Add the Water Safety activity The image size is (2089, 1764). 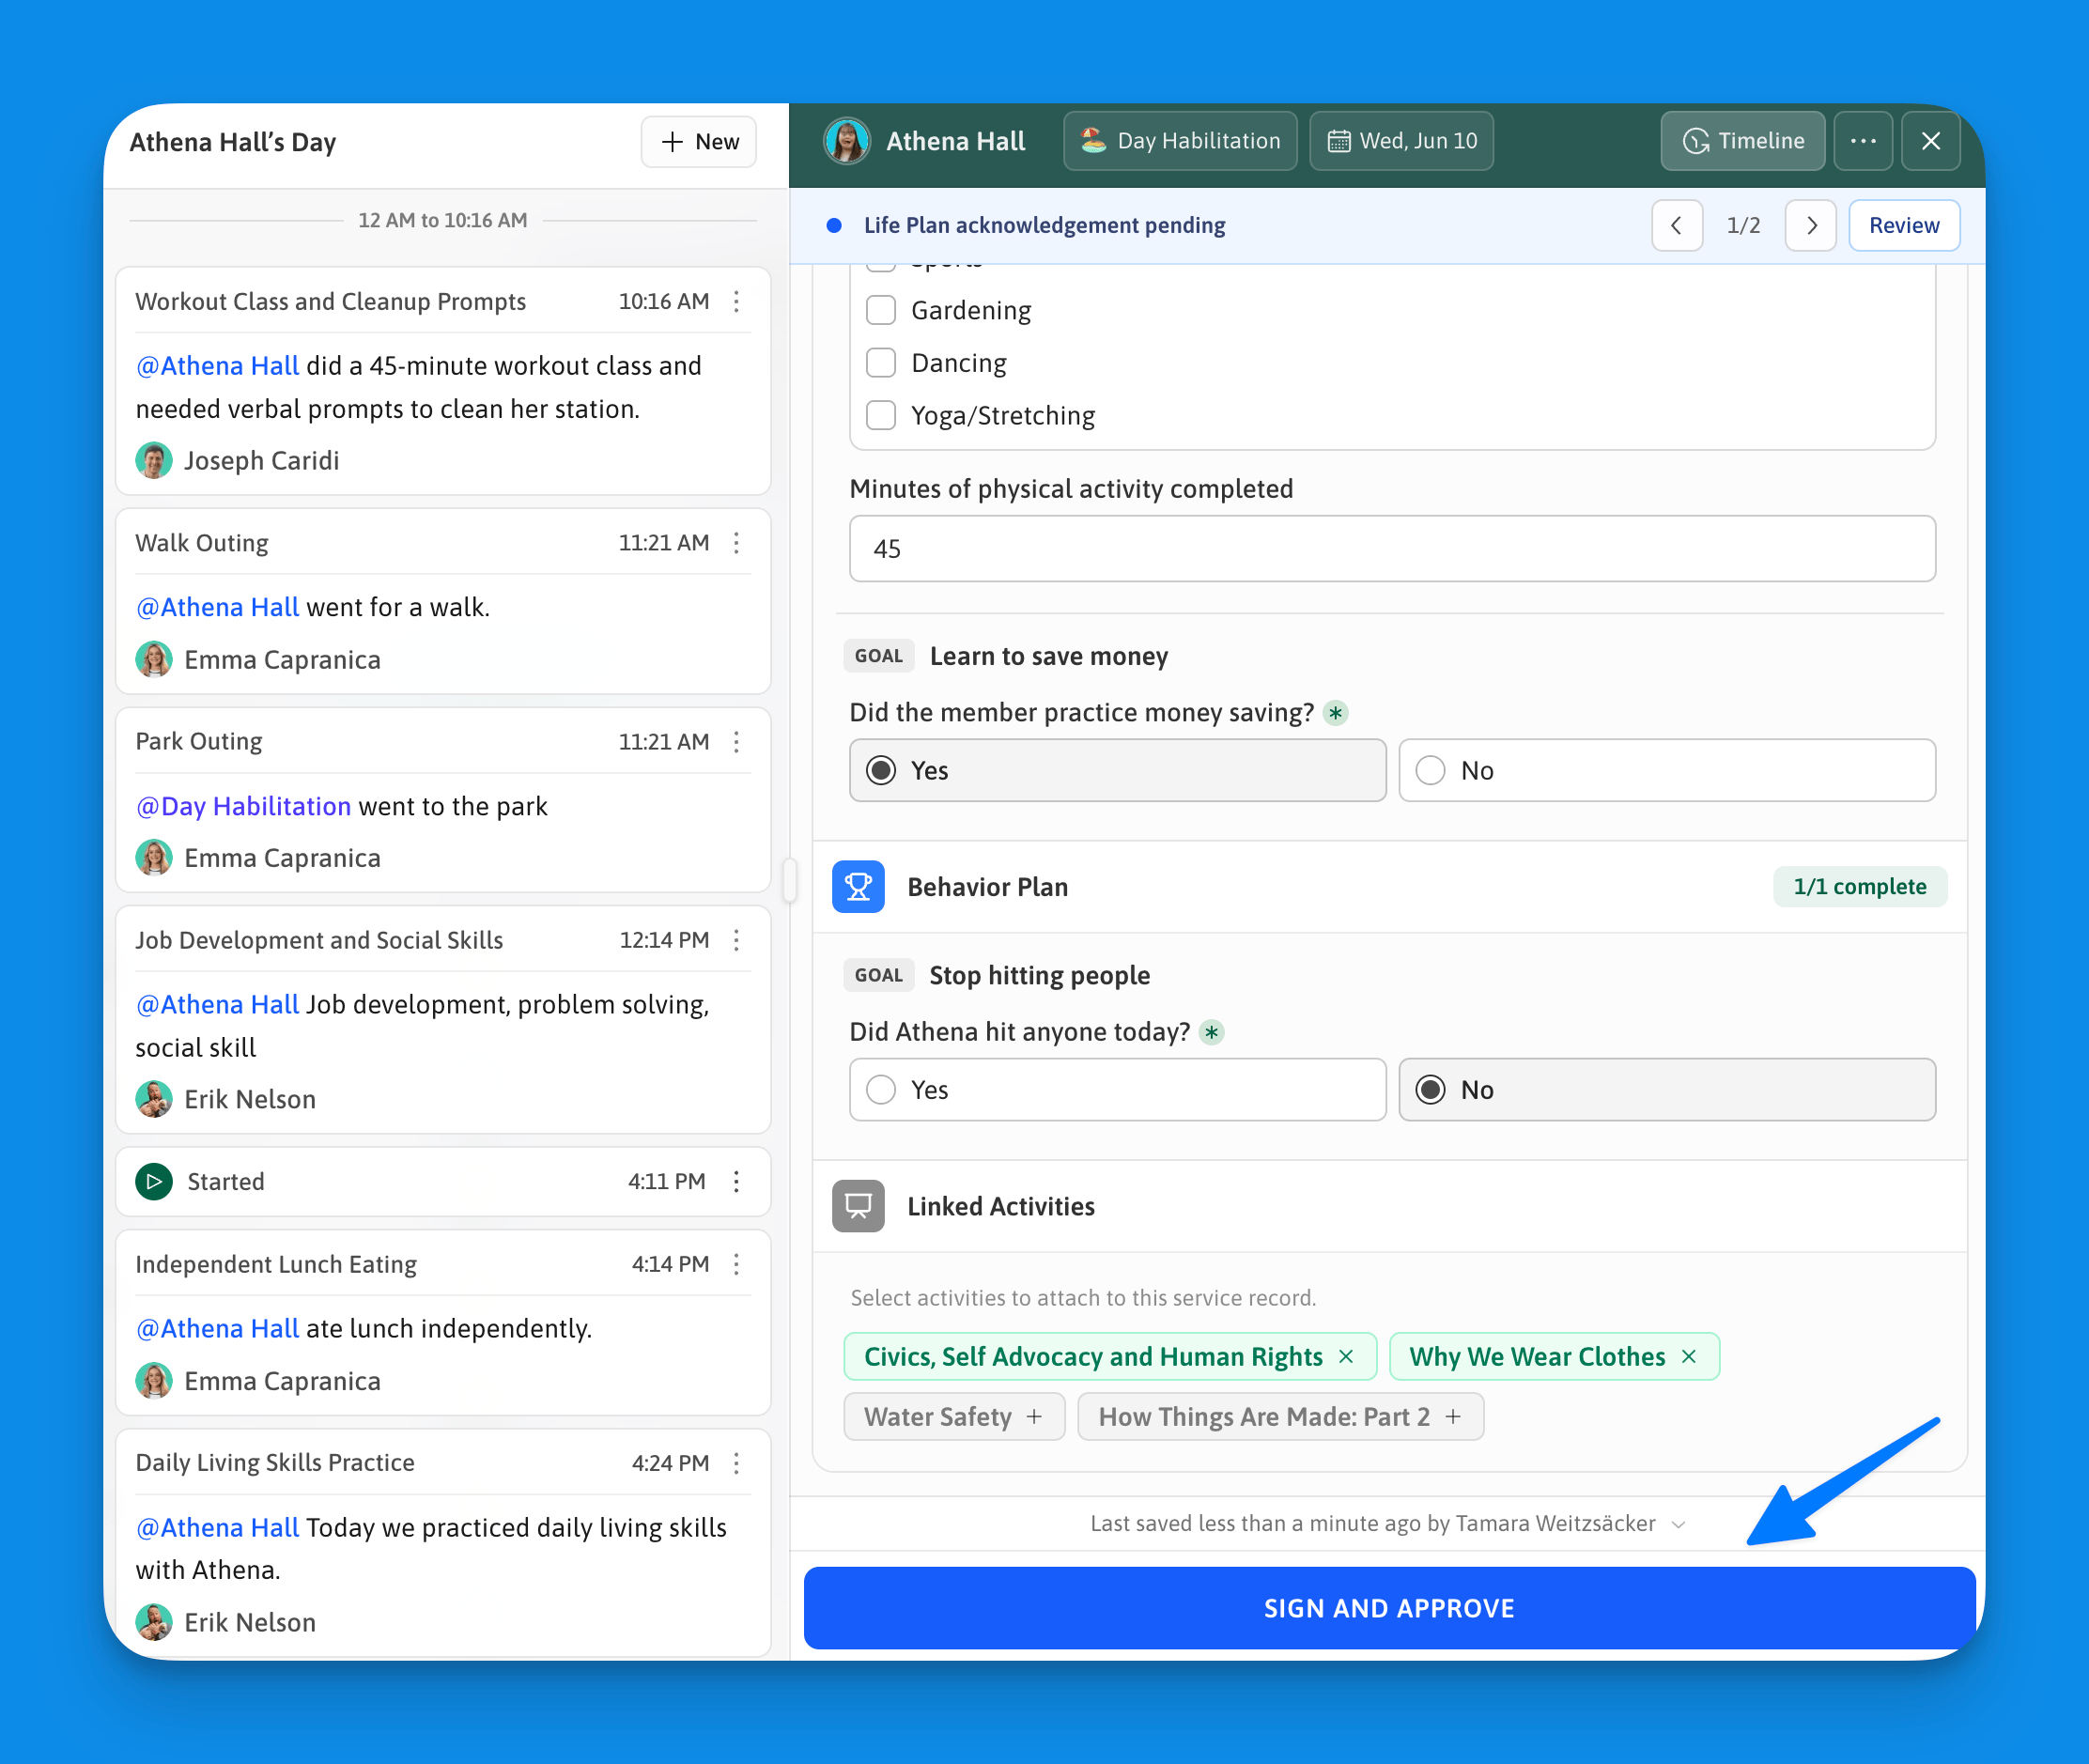pos(954,1416)
